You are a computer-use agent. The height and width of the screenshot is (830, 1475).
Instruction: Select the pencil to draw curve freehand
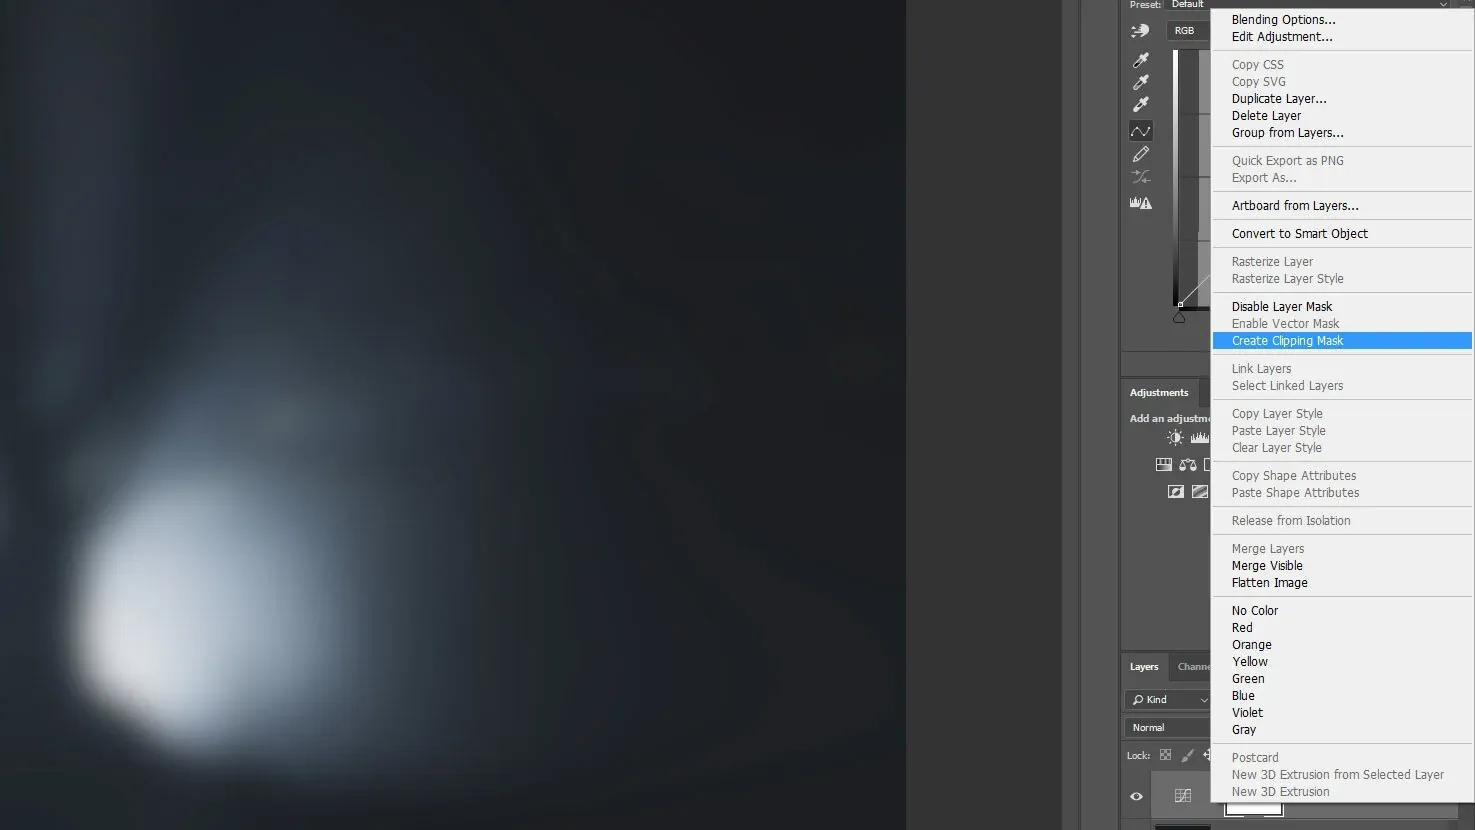click(x=1141, y=154)
